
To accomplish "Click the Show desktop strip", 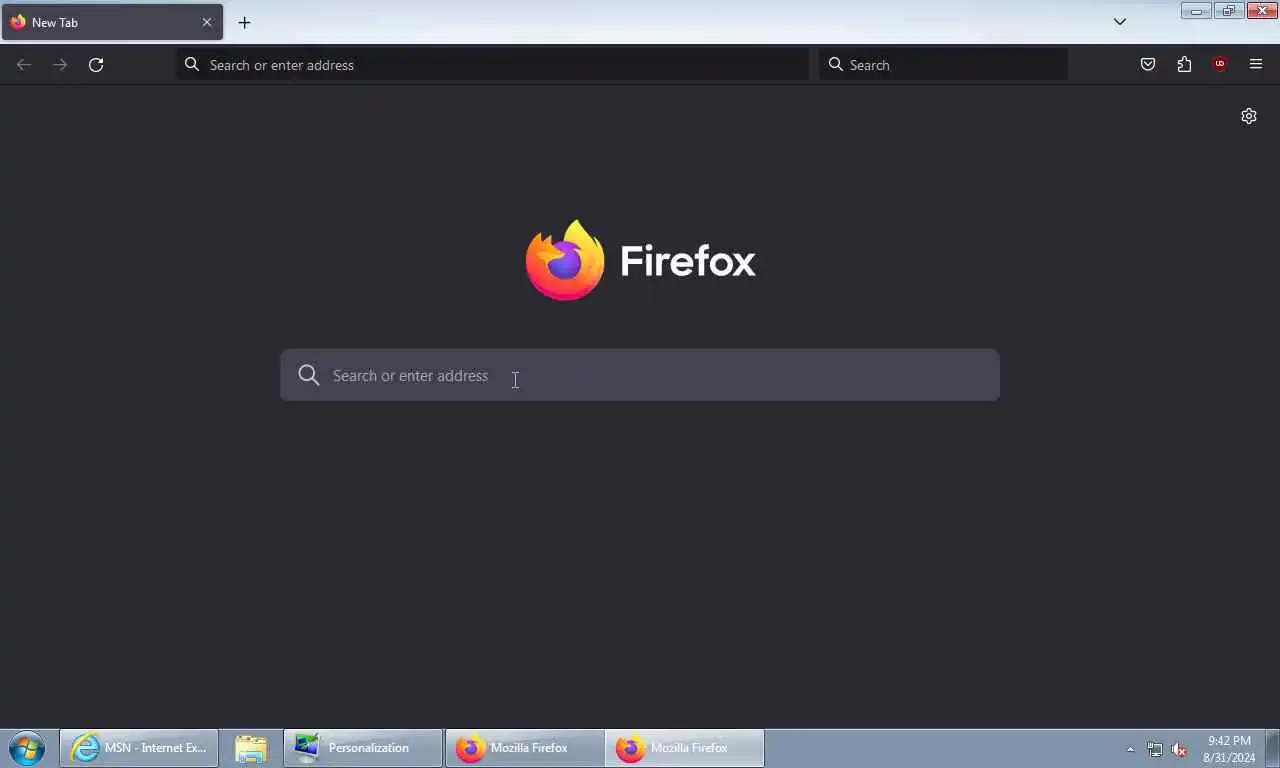I will 1272,748.
